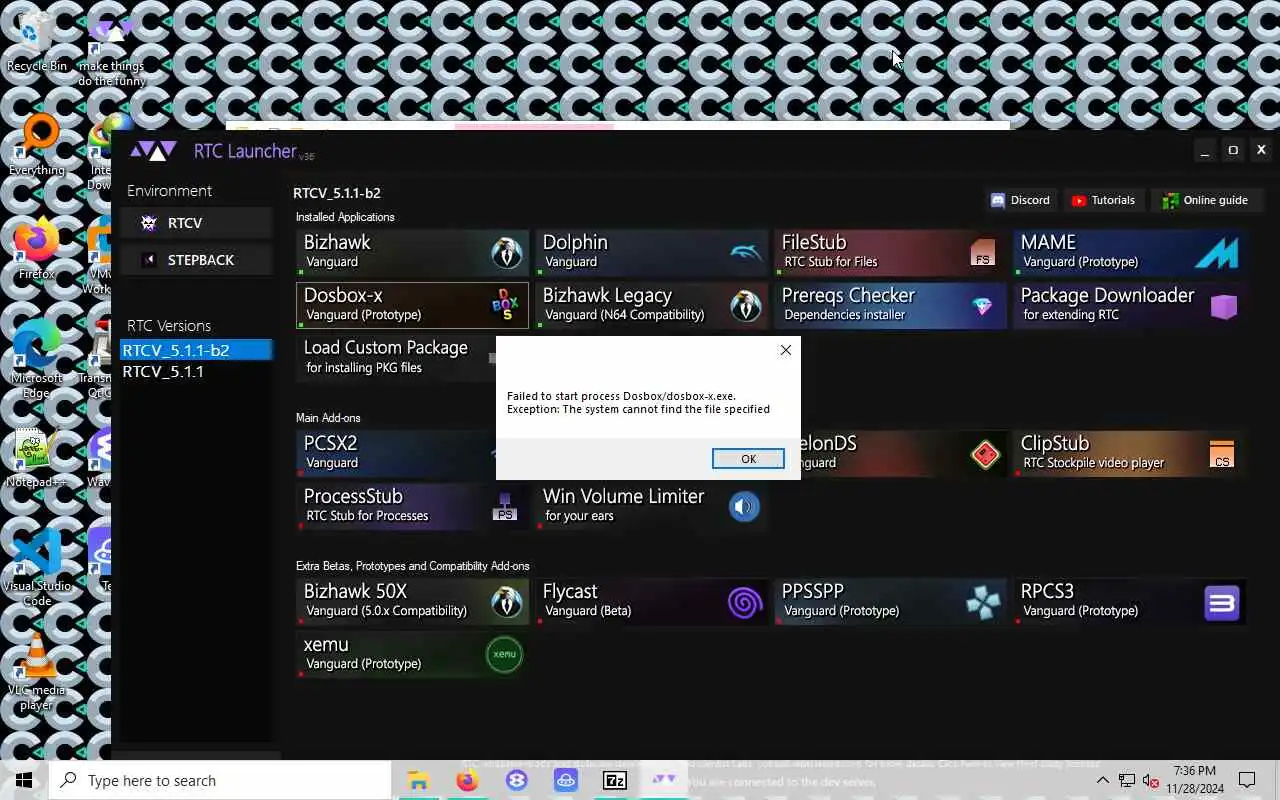Open the notification center icon

pyautogui.click(x=1247, y=780)
